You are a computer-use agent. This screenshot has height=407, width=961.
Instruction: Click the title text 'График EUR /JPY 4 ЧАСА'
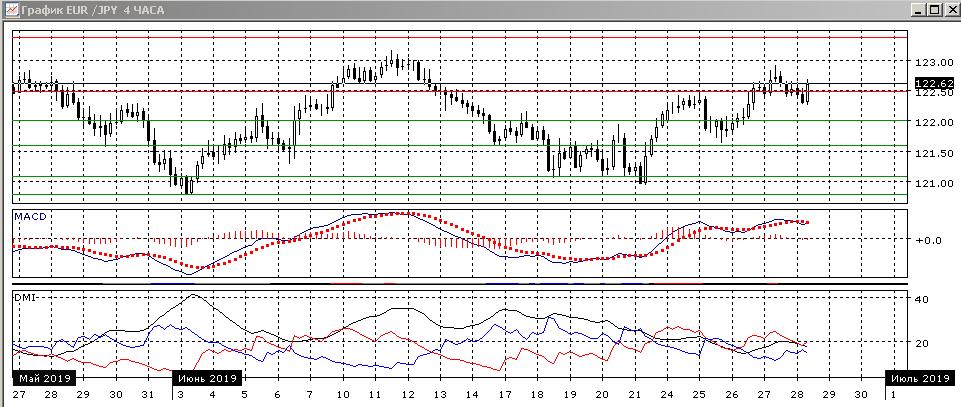(92, 10)
